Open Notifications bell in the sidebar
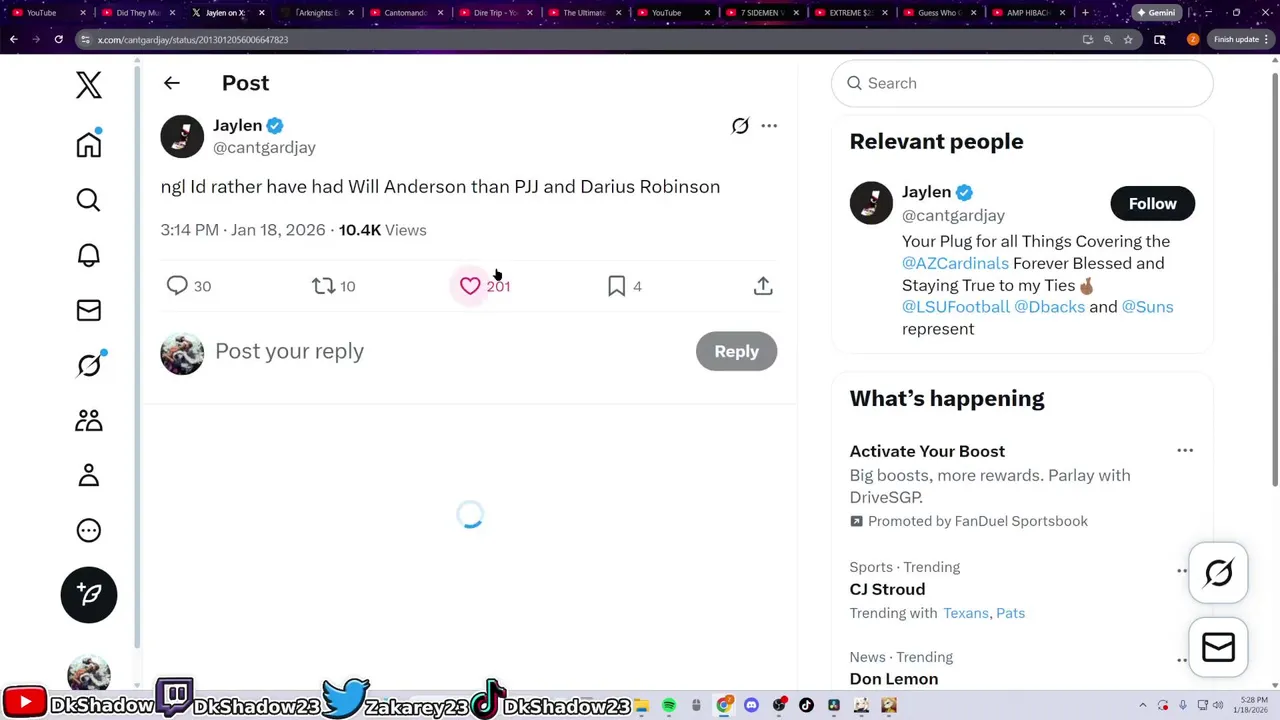Screen dimensions: 1280x720 89,255
